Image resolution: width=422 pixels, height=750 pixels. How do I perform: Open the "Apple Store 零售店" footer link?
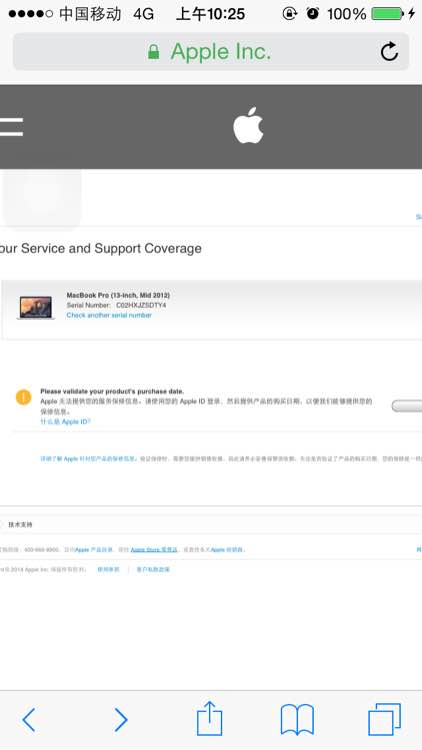click(x=154, y=550)
